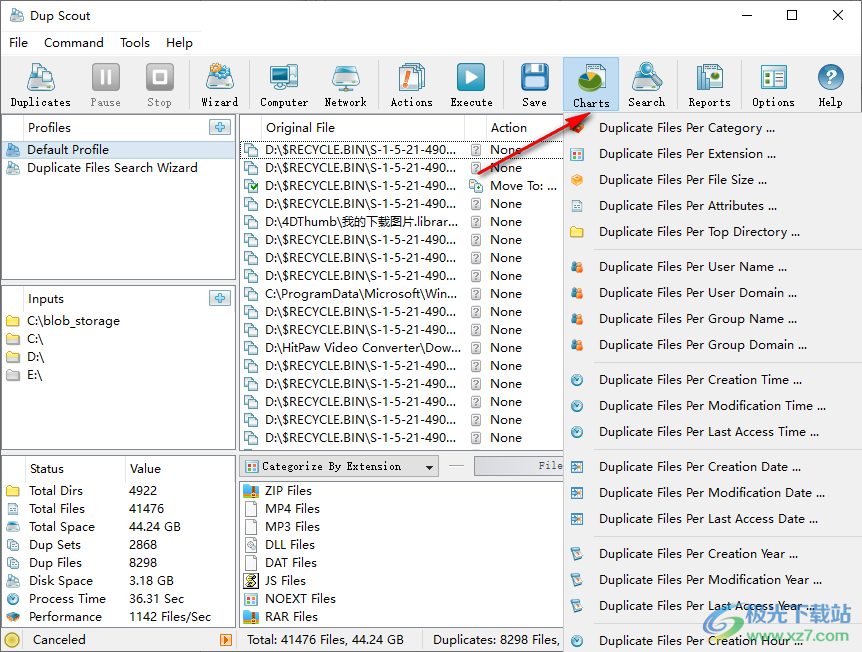Choose Duplicate Files Per Modification Year
Image resolution: width=862 pixels, height=652 pixels.
click(712, 580)
